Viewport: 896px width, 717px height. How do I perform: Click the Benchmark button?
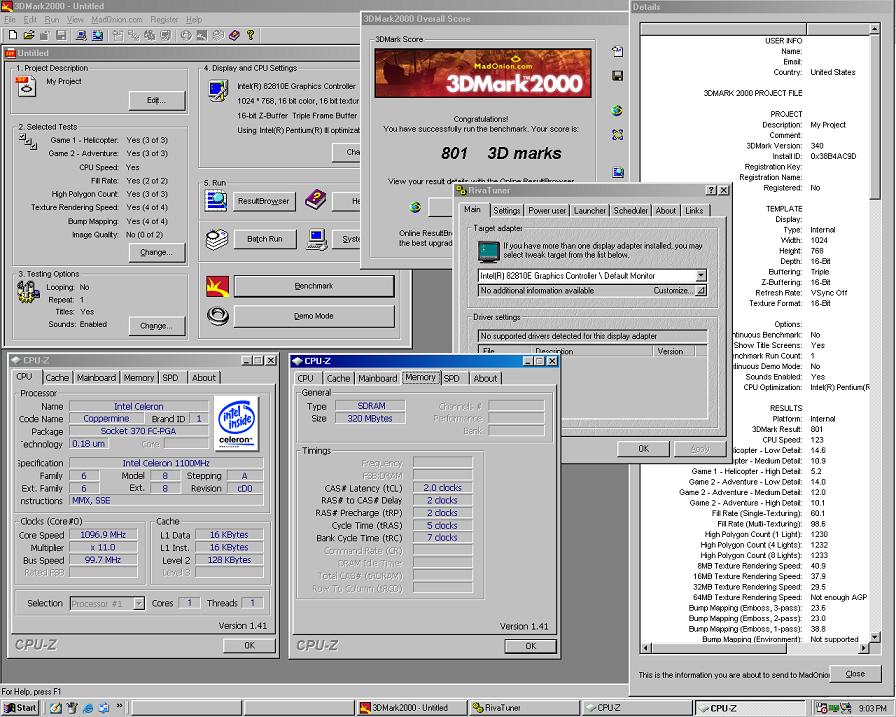tap(314, 286)
